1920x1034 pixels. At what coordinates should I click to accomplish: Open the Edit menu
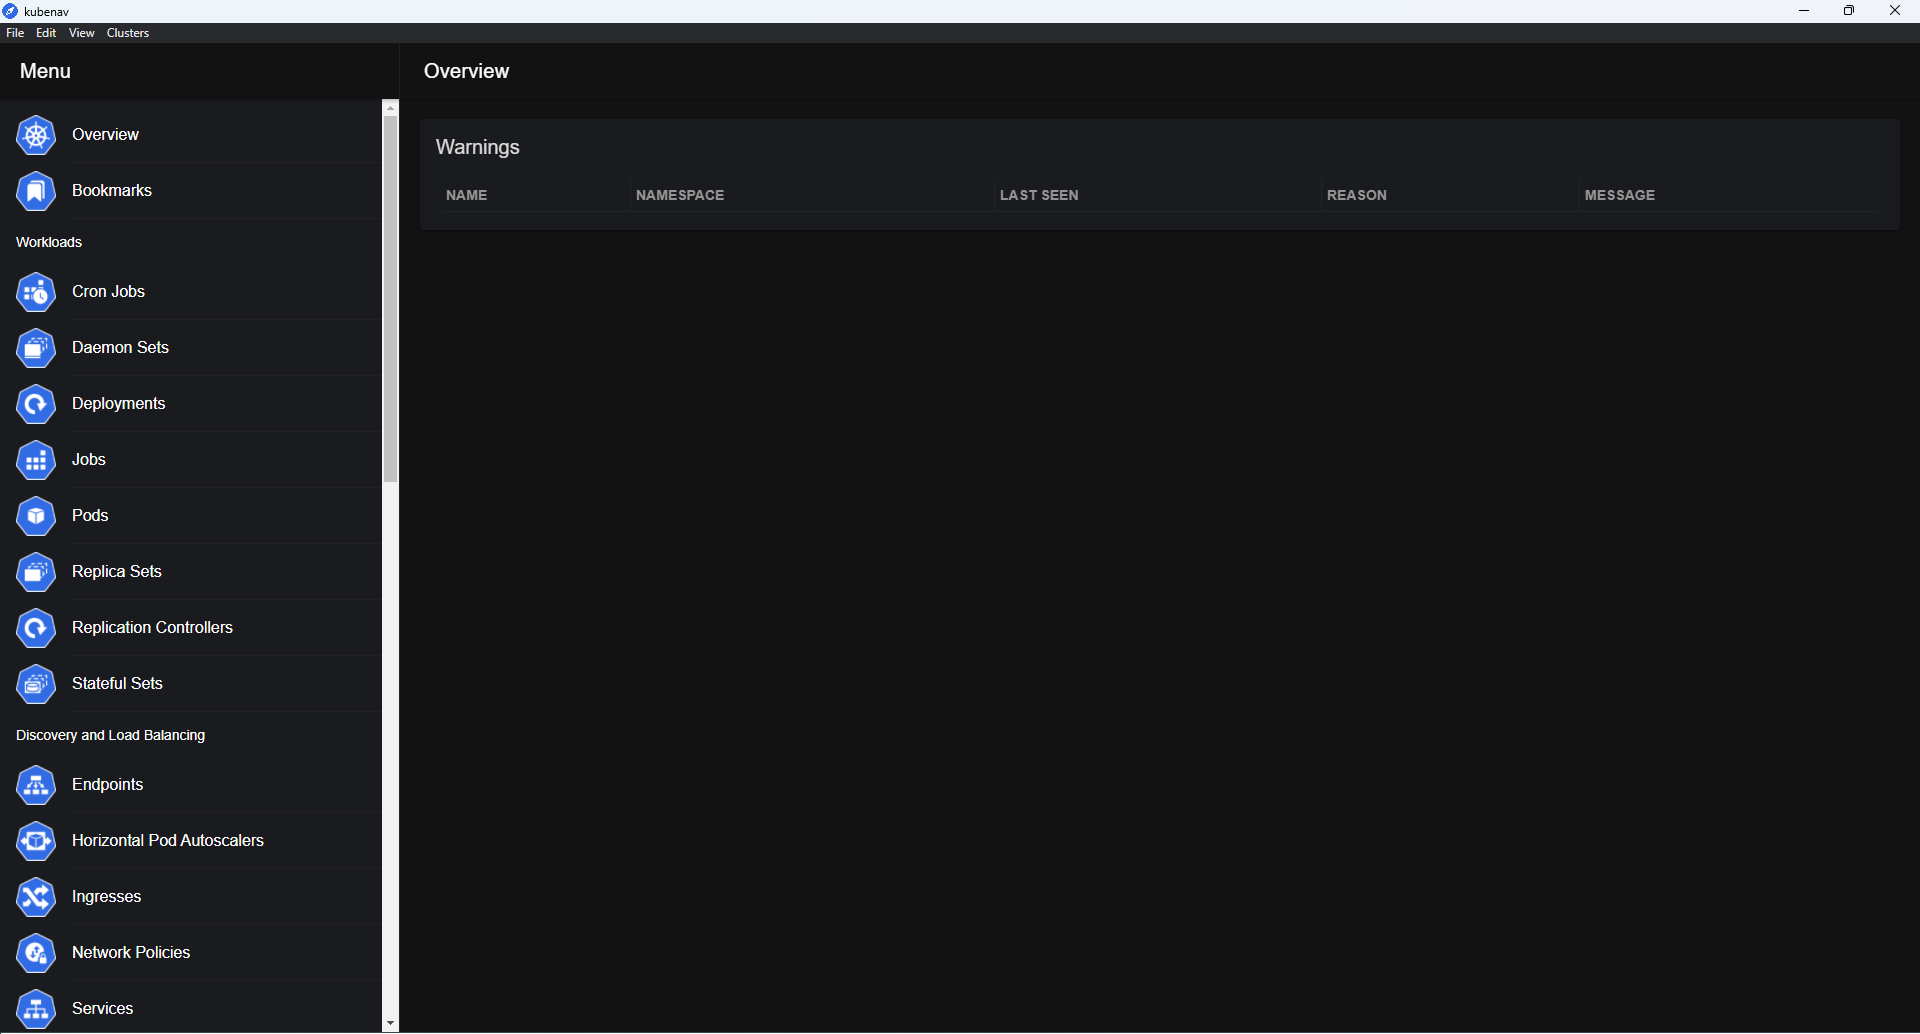click(46, 33)
